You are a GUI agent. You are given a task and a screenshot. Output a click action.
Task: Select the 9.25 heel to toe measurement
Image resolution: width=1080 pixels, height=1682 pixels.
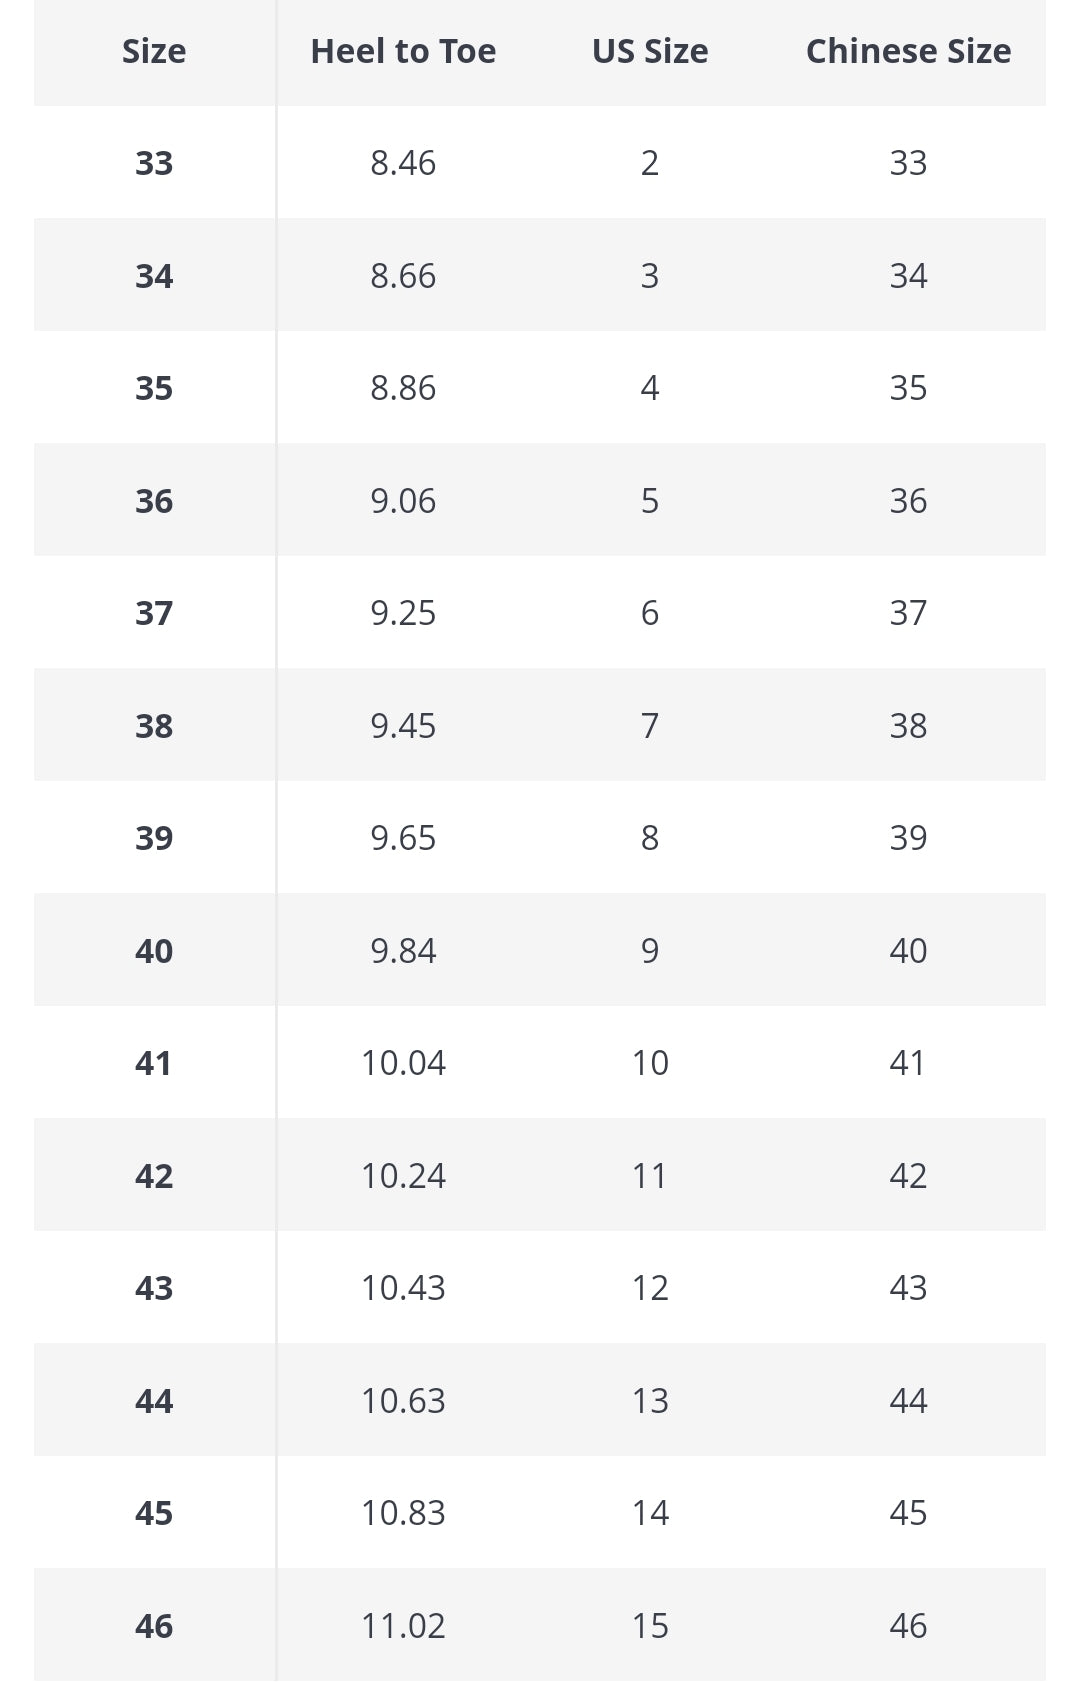pyautogui.click(x=403, y=613)
